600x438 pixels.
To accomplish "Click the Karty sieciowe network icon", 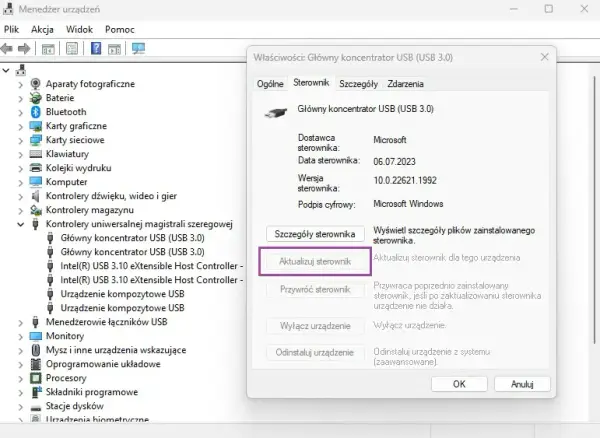I will [36, 140].
